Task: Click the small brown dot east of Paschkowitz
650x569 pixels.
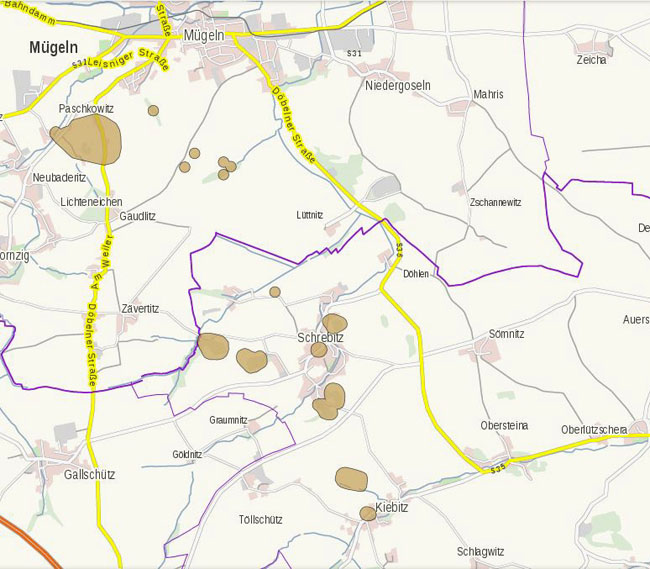Action: tap(153, 110)
